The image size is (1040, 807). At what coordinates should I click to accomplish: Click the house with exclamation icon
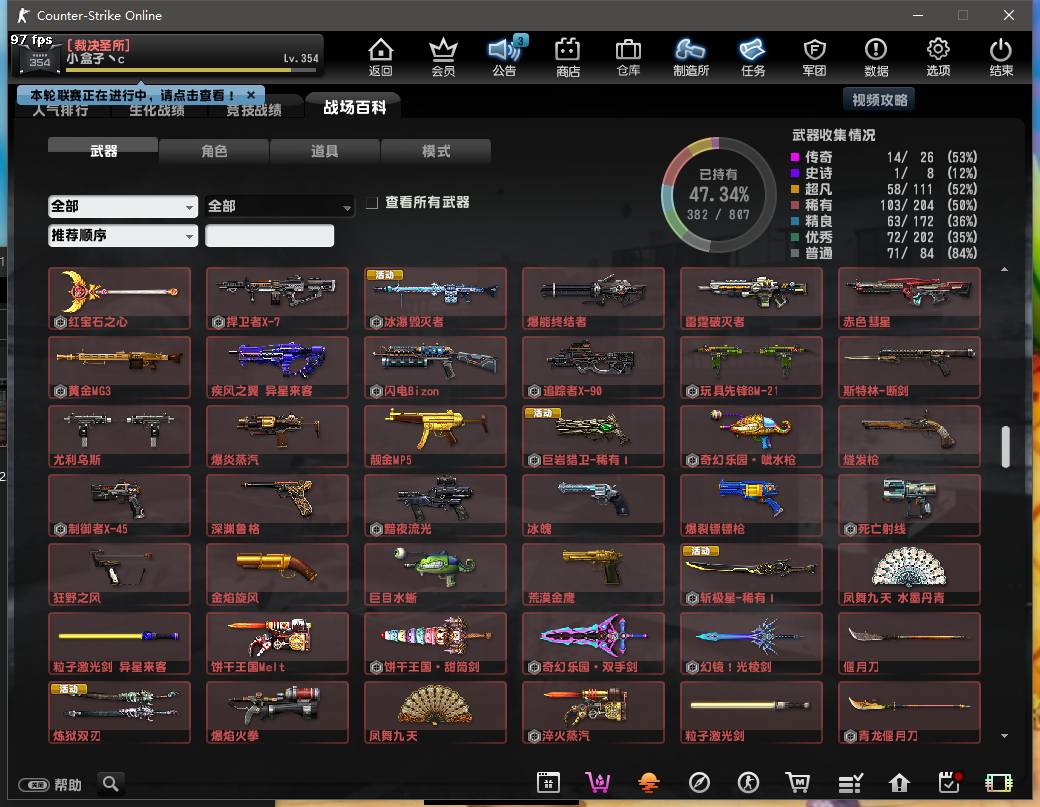(x=899, y=783)
